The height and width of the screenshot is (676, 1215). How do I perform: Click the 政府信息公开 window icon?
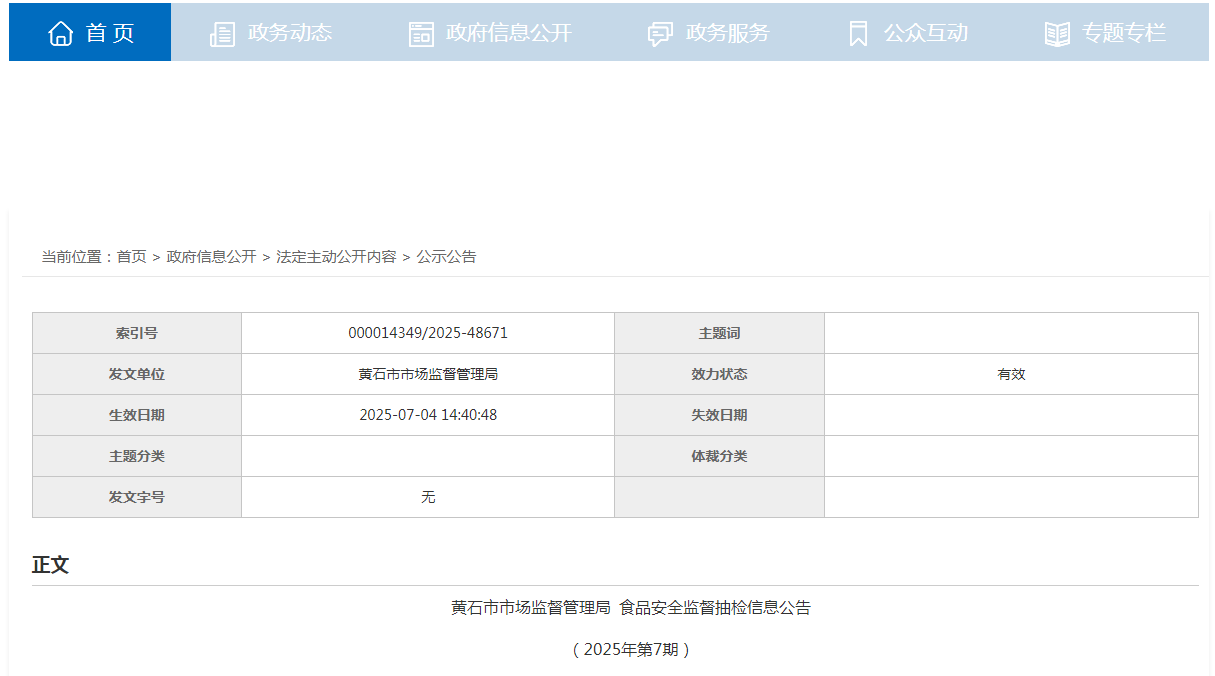point(421,33)
